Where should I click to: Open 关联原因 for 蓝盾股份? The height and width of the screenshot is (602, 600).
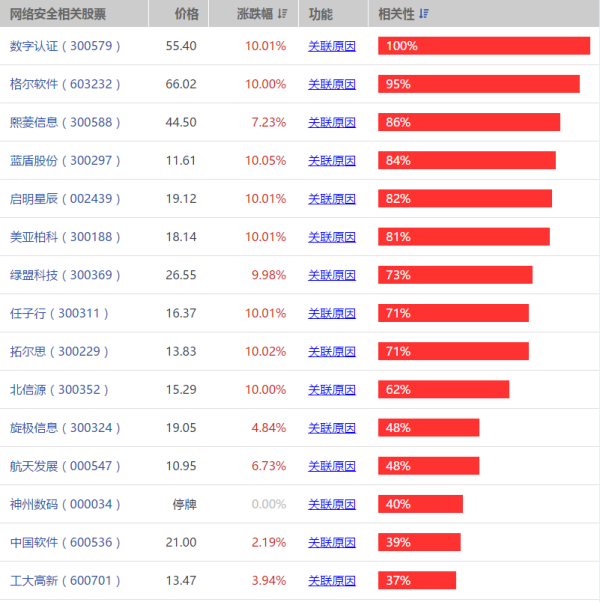coord(332,160)
